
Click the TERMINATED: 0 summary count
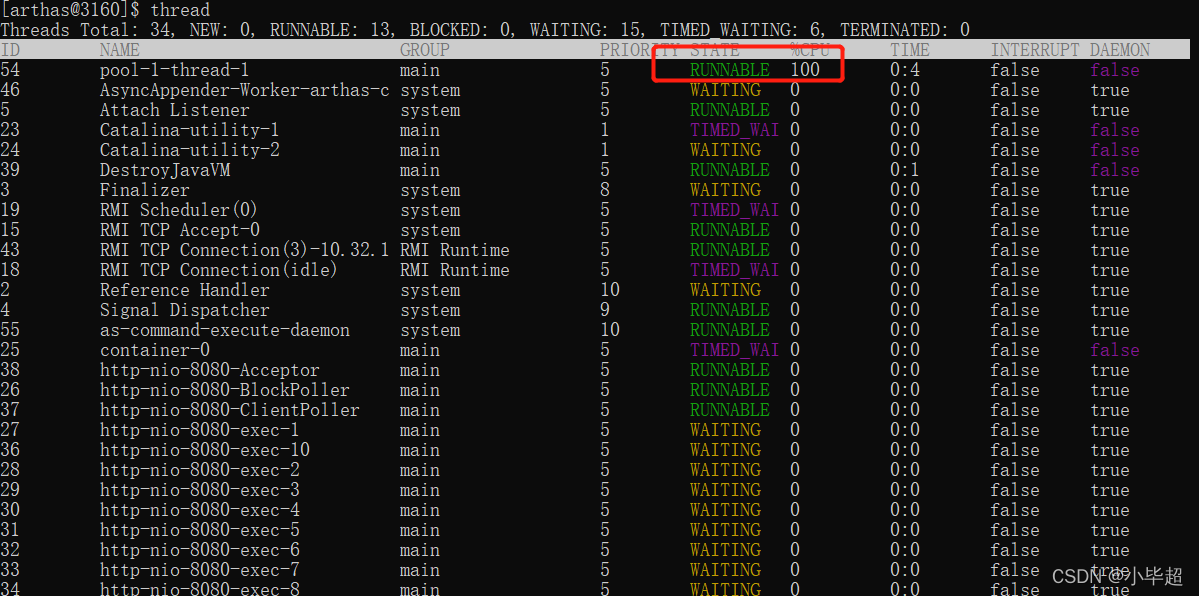tap(905, 31)
